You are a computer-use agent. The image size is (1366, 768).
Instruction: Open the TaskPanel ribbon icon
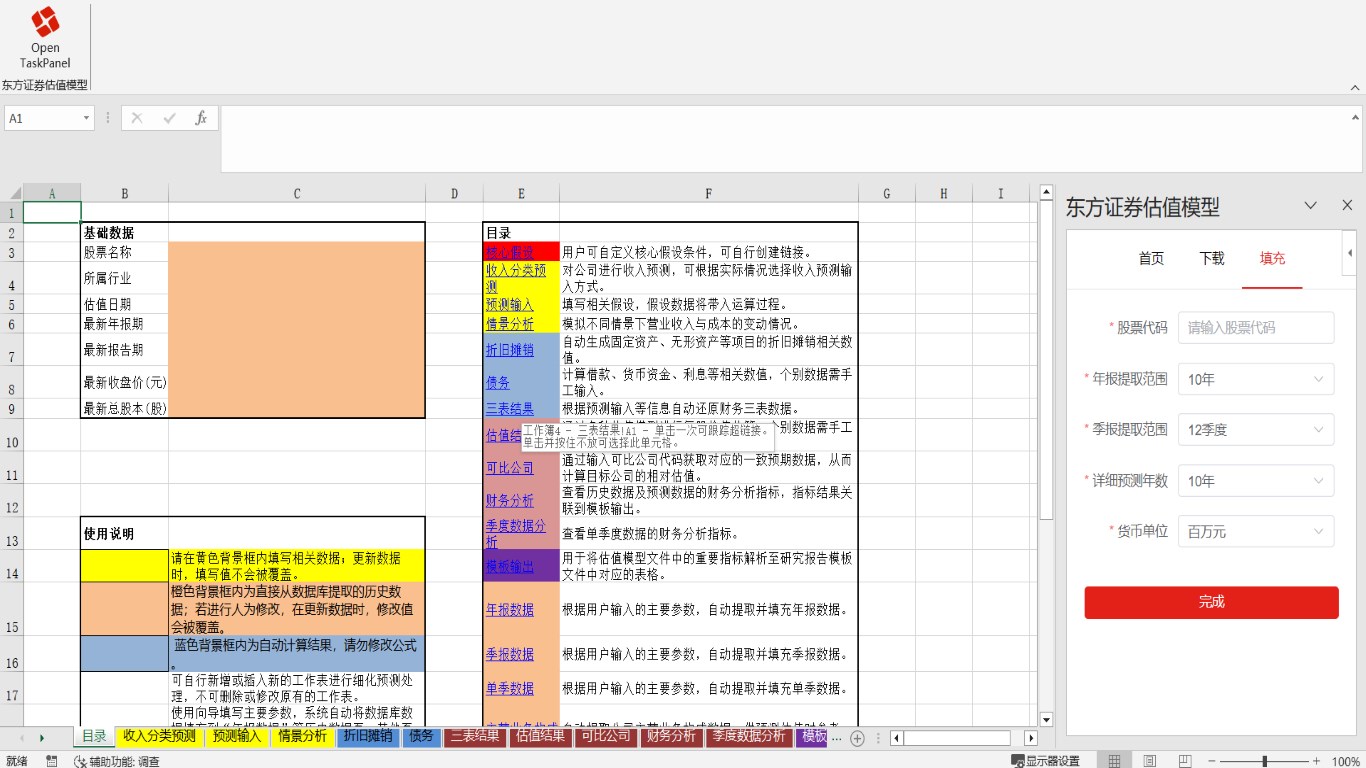[x=45, y=37]
